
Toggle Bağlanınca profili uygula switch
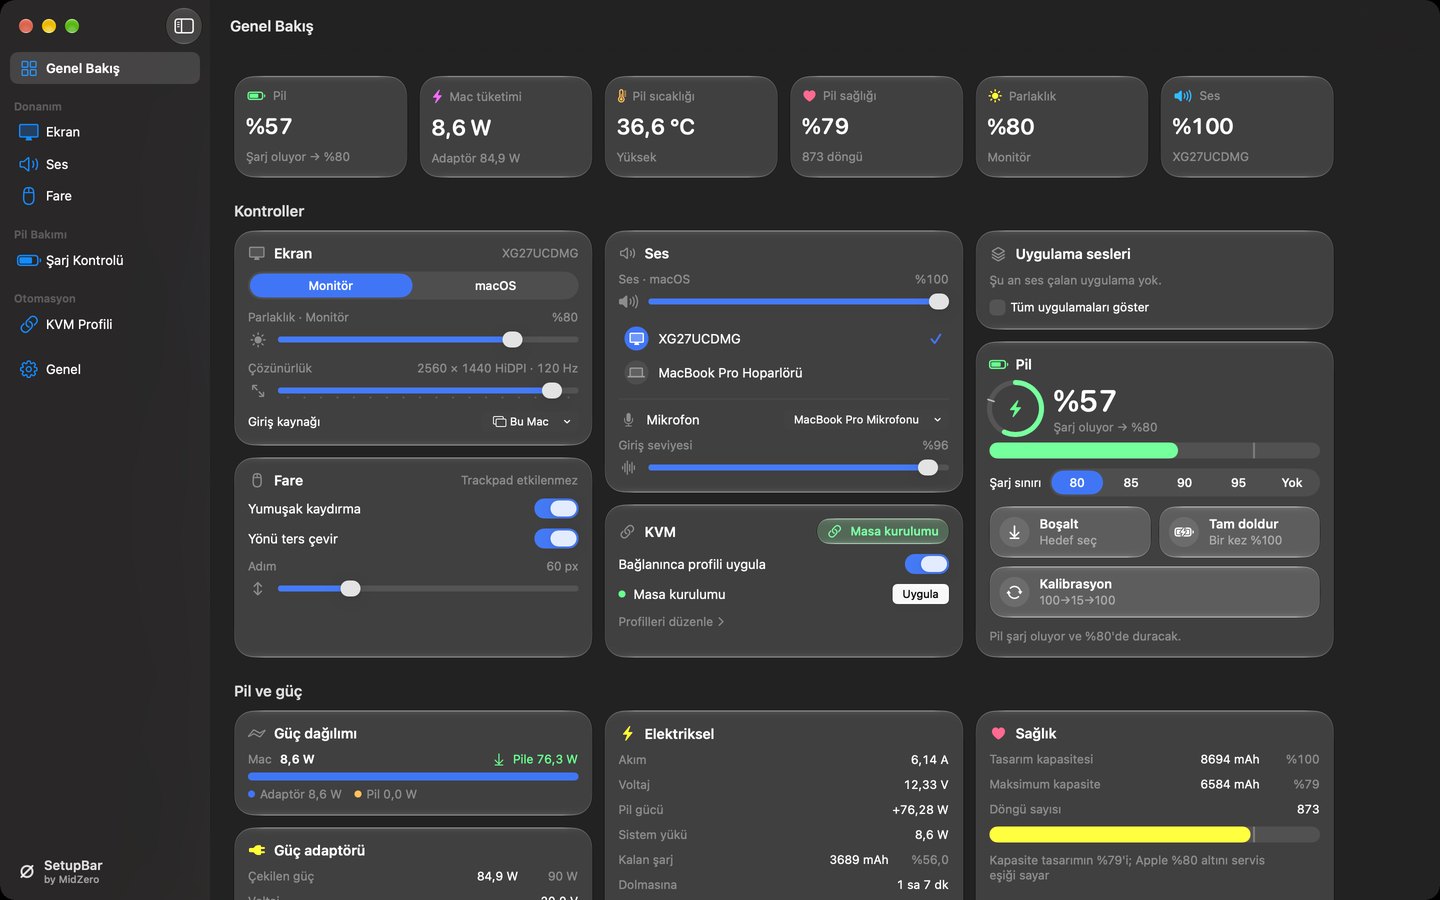click(926, 564)
